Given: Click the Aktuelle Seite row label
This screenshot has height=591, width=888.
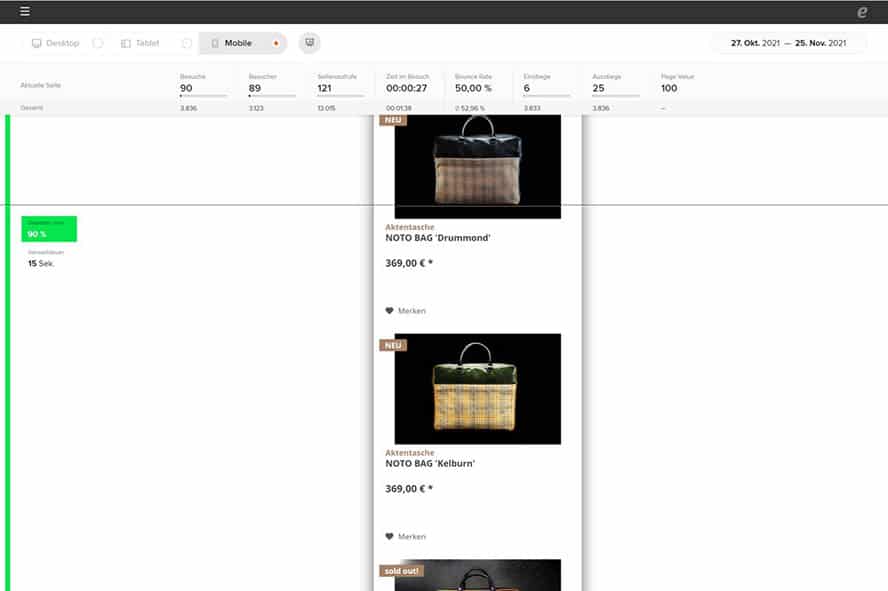Looking at the screenshot, I should pos(41,85).
